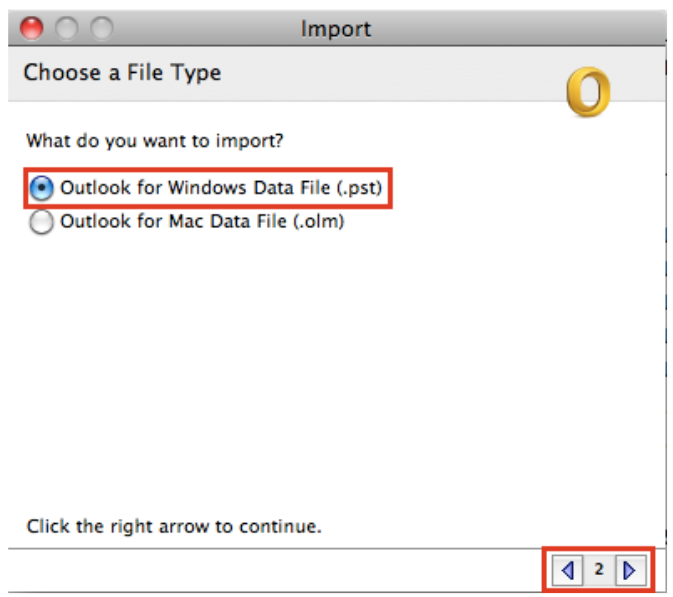The width and height of the screenshot is (673, 597).
Task: Go back with the left arrow
Action: (x=567, y=570)
